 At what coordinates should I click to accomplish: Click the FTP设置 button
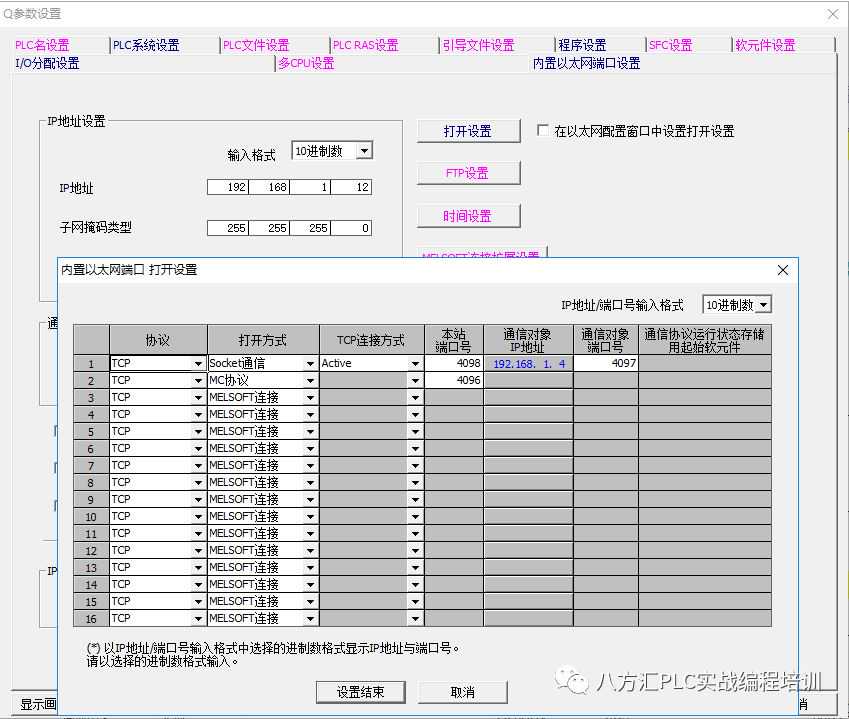tap(468, 173)
